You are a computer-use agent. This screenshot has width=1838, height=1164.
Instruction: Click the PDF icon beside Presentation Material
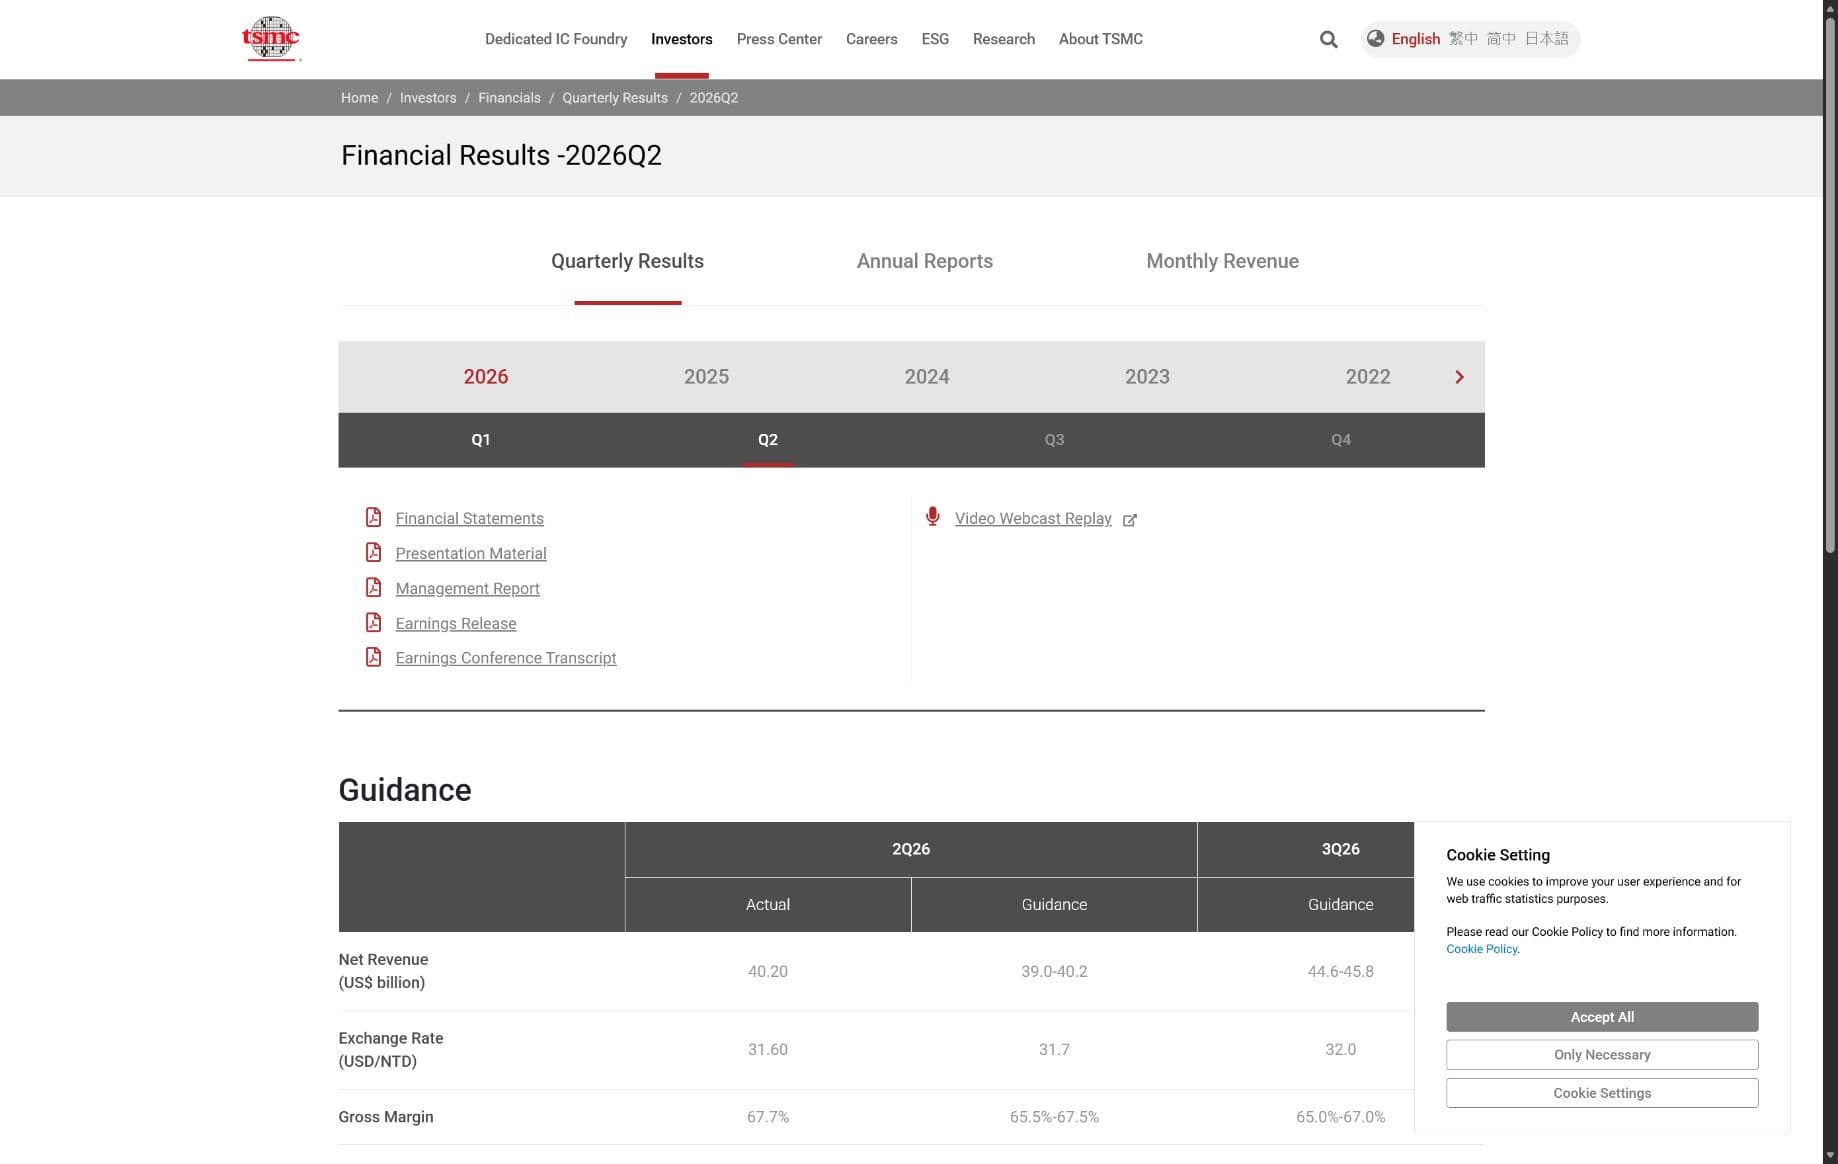click(x=373, y=552)
